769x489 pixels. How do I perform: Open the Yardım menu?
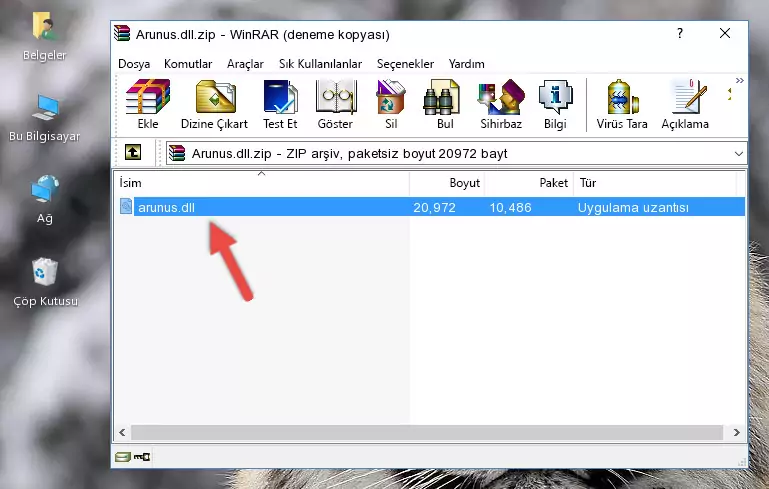tap(466, 64)
